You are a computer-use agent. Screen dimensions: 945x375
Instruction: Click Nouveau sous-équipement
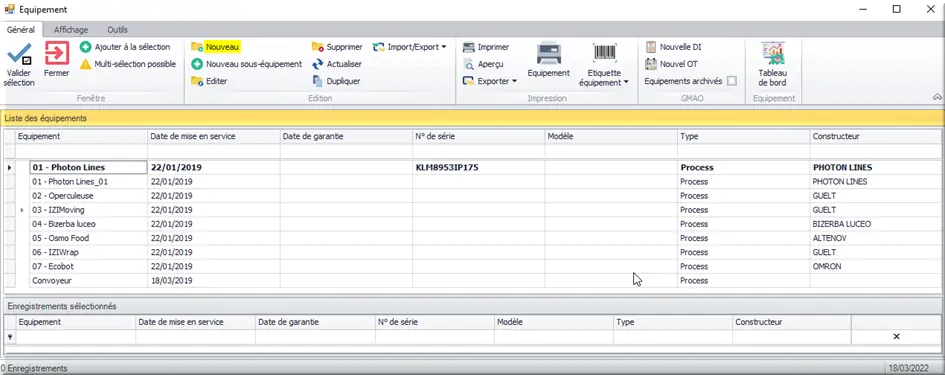246,64
